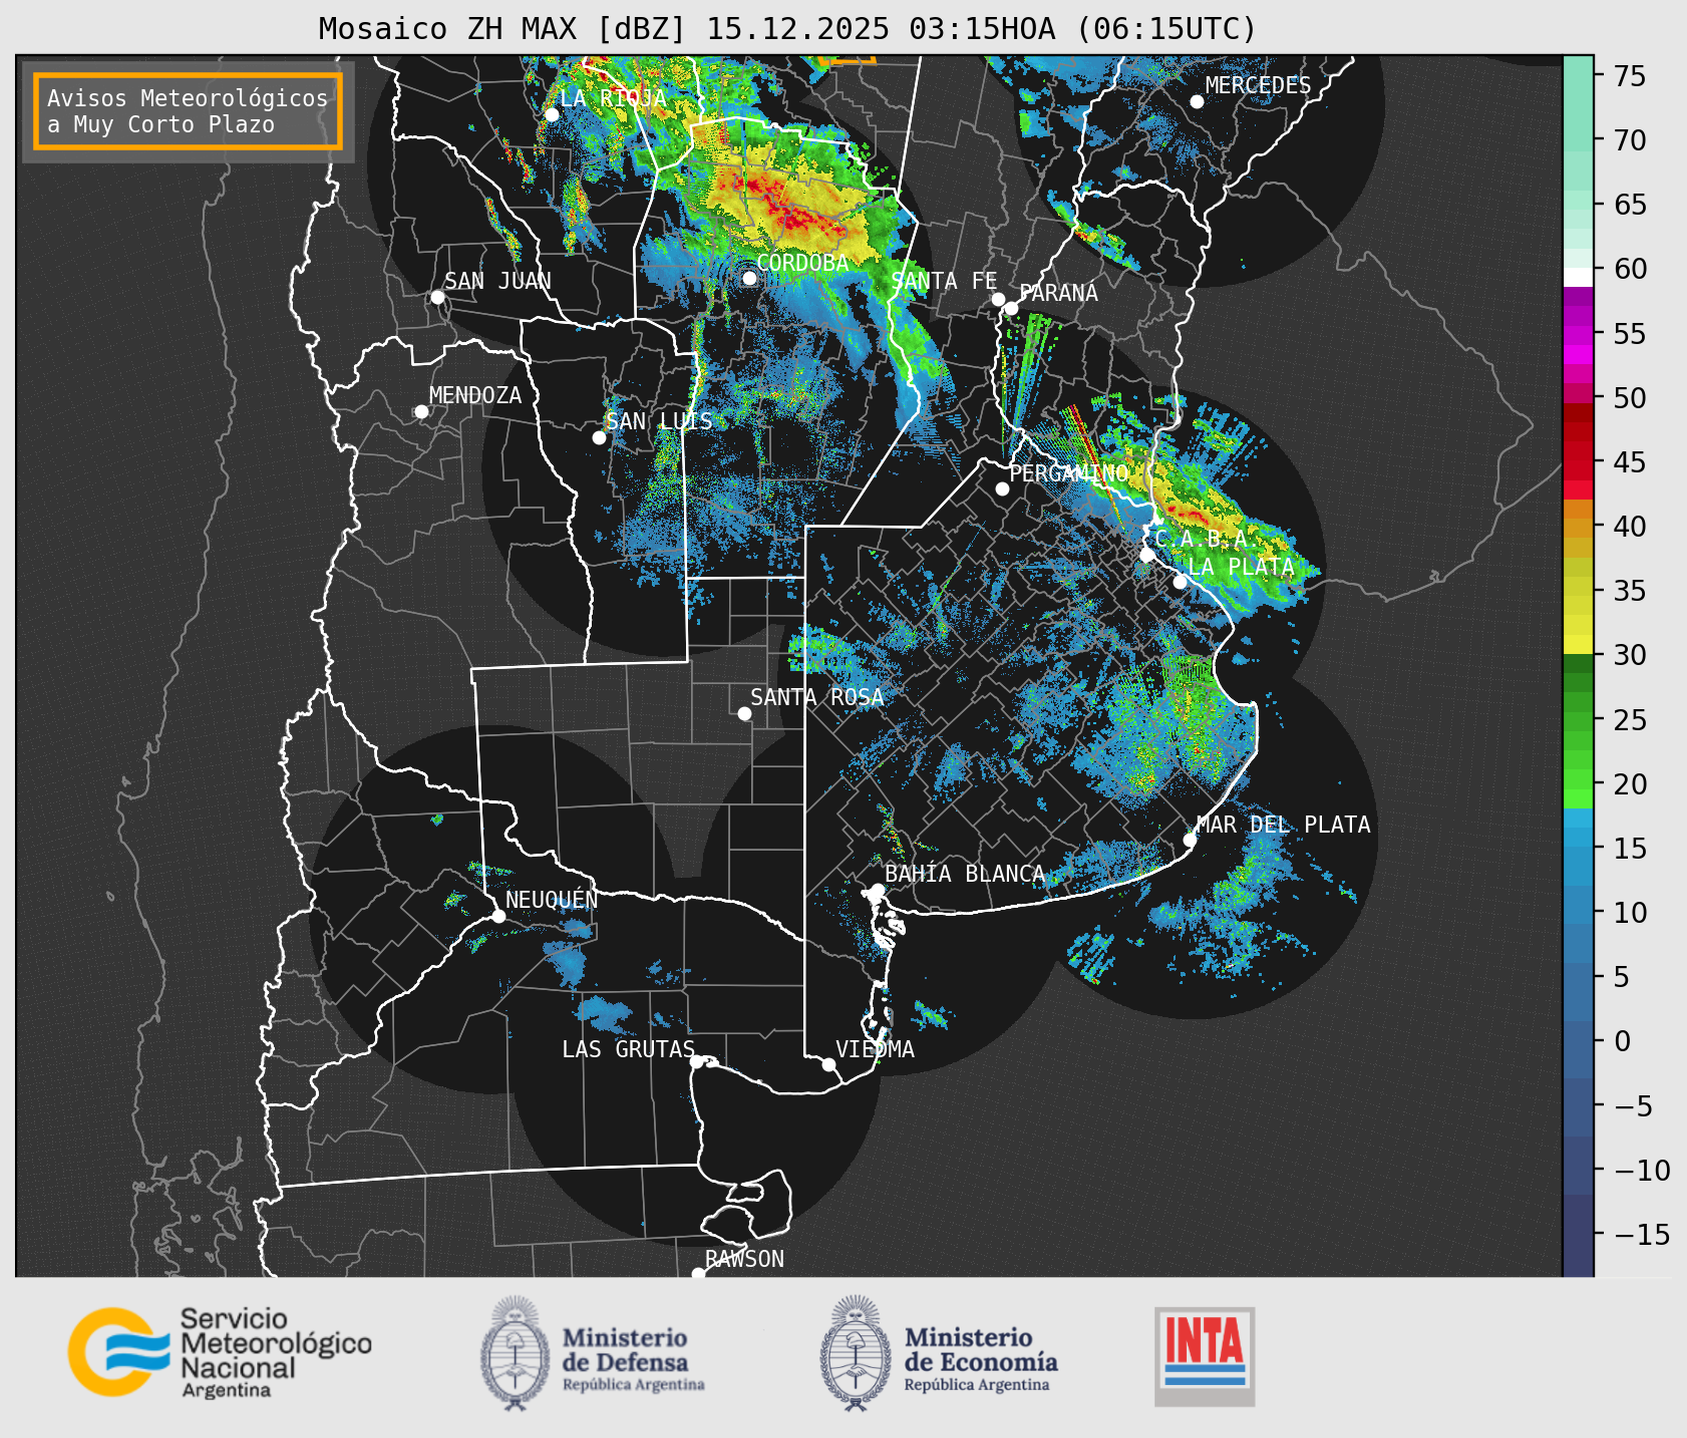Click the Servicio Meteorológico Nacional logo
The width and height of the screenshot is (1687, 1438).
click(220, 1352)
